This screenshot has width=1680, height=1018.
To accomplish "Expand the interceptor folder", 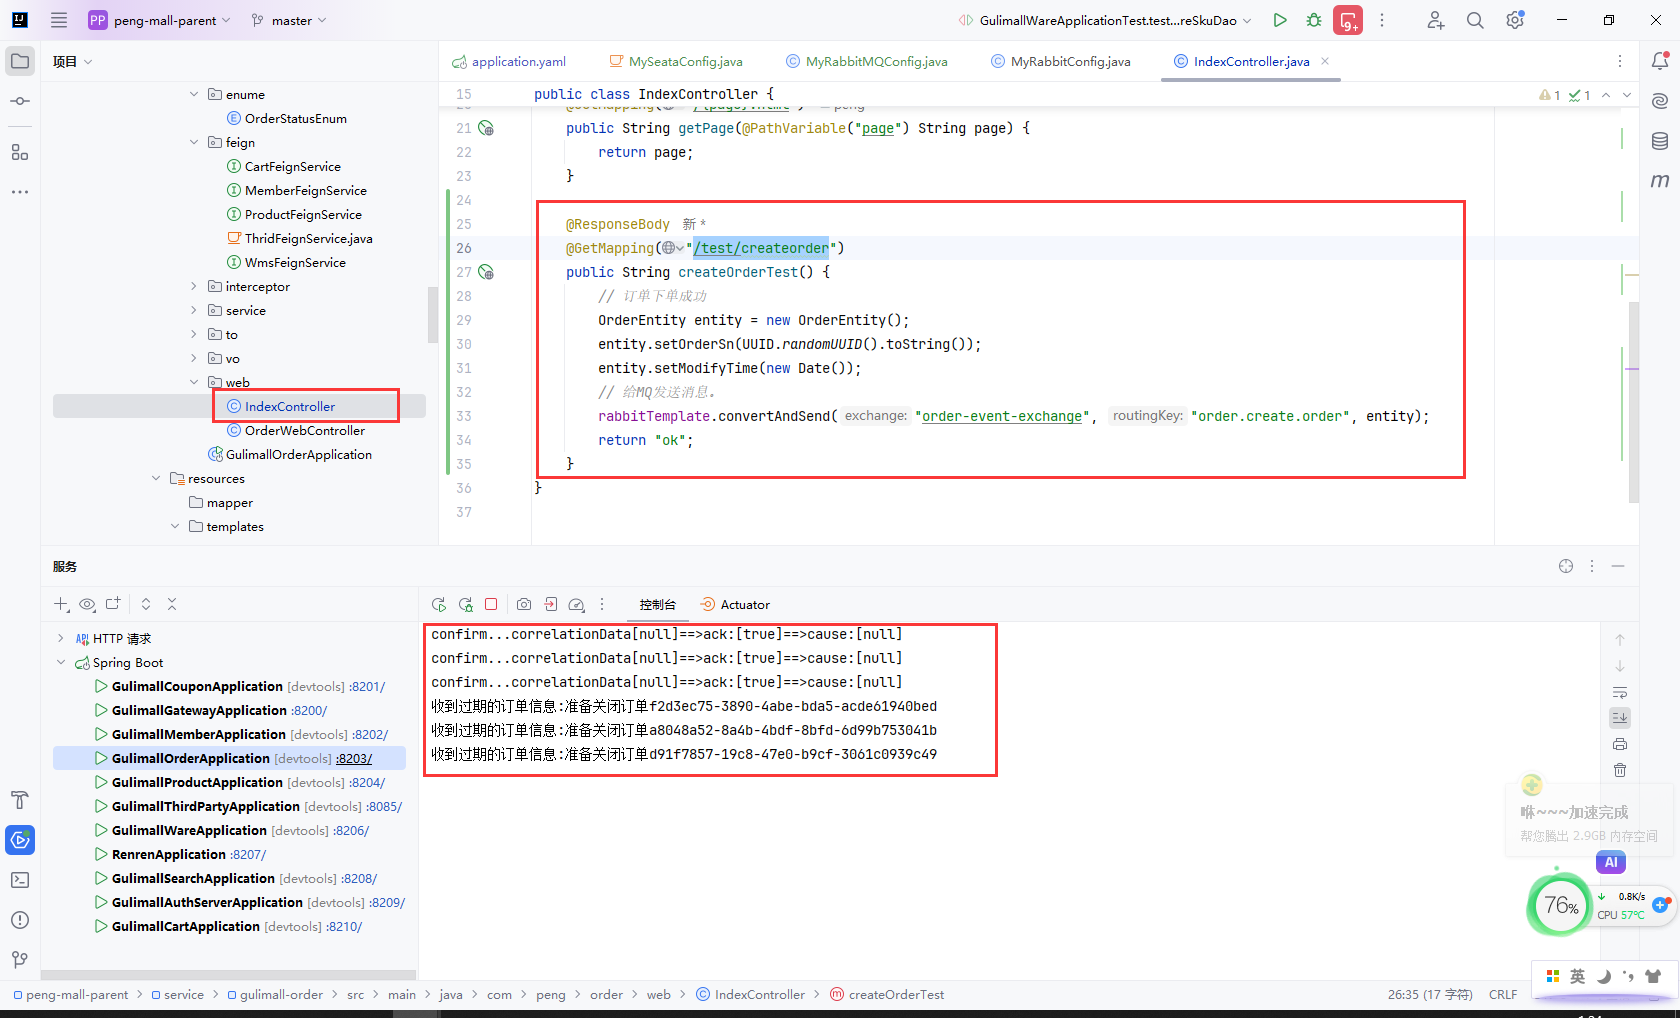I will point(194,286).
